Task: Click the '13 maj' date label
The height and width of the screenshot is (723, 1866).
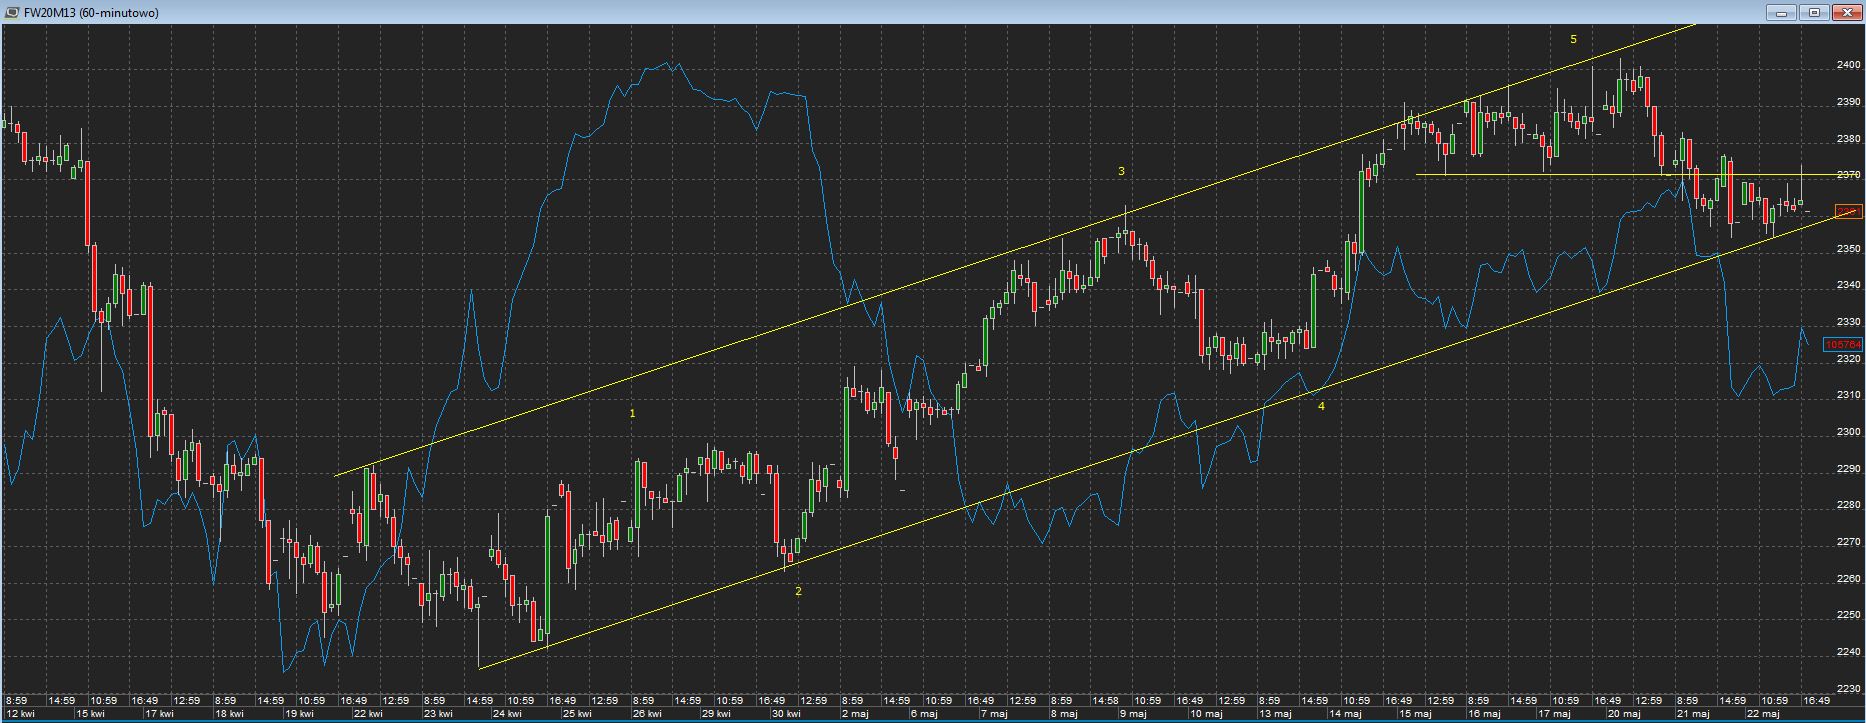Action: pyautogui.click(x=1275, y=714)
